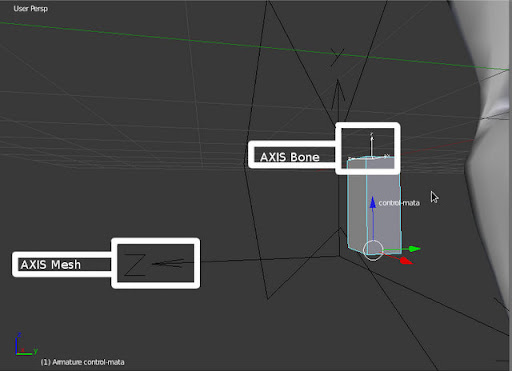Image resolution: width=512 pixels, height=371 pixels.
Task: Click the red X-axis manipulator arrow
Action: click(x=406, y=261)
